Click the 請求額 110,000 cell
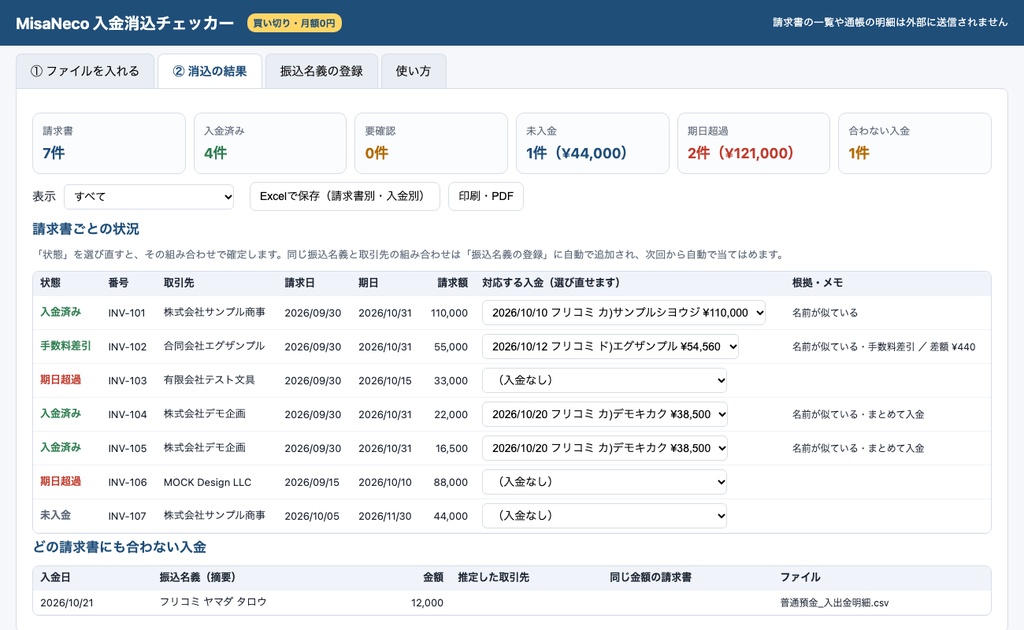This screenshot has height=630, width=1024. coord(449,313)
